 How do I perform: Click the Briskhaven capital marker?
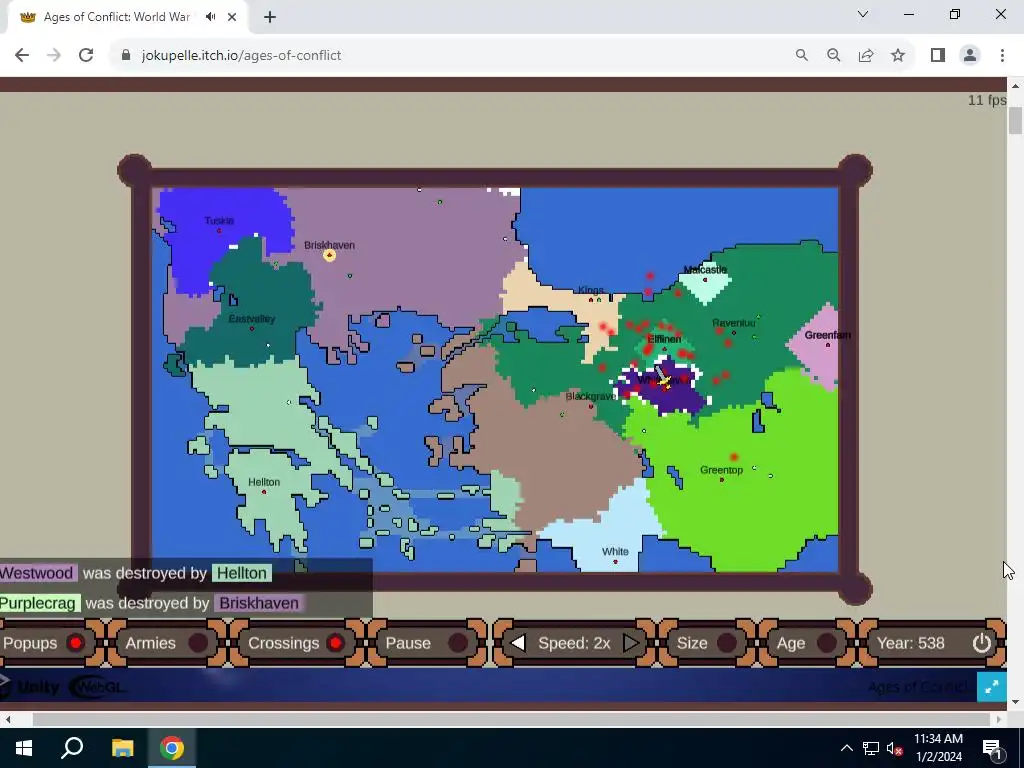(x=329, y=255)
